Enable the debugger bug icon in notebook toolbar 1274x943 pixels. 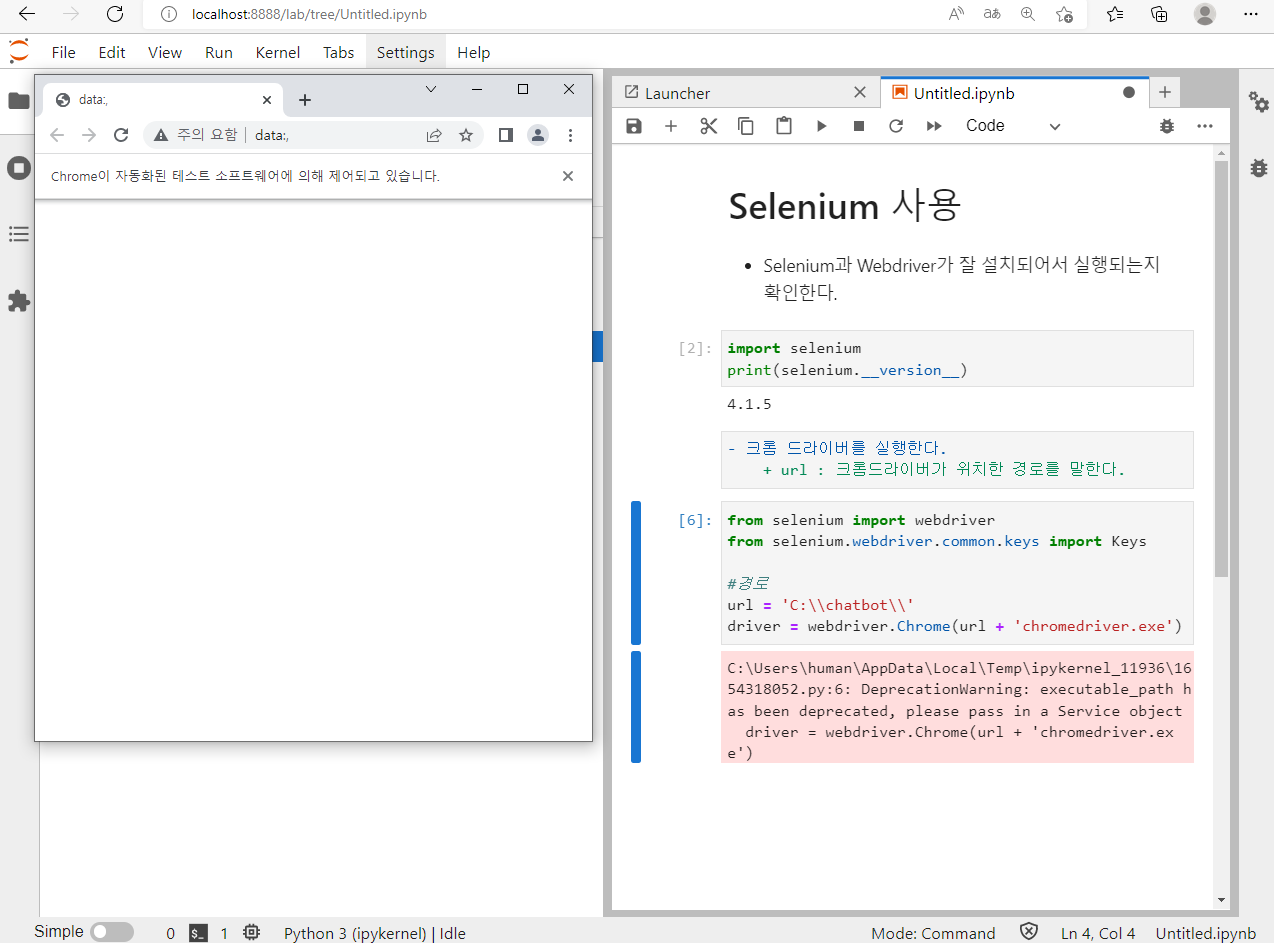1167,126
